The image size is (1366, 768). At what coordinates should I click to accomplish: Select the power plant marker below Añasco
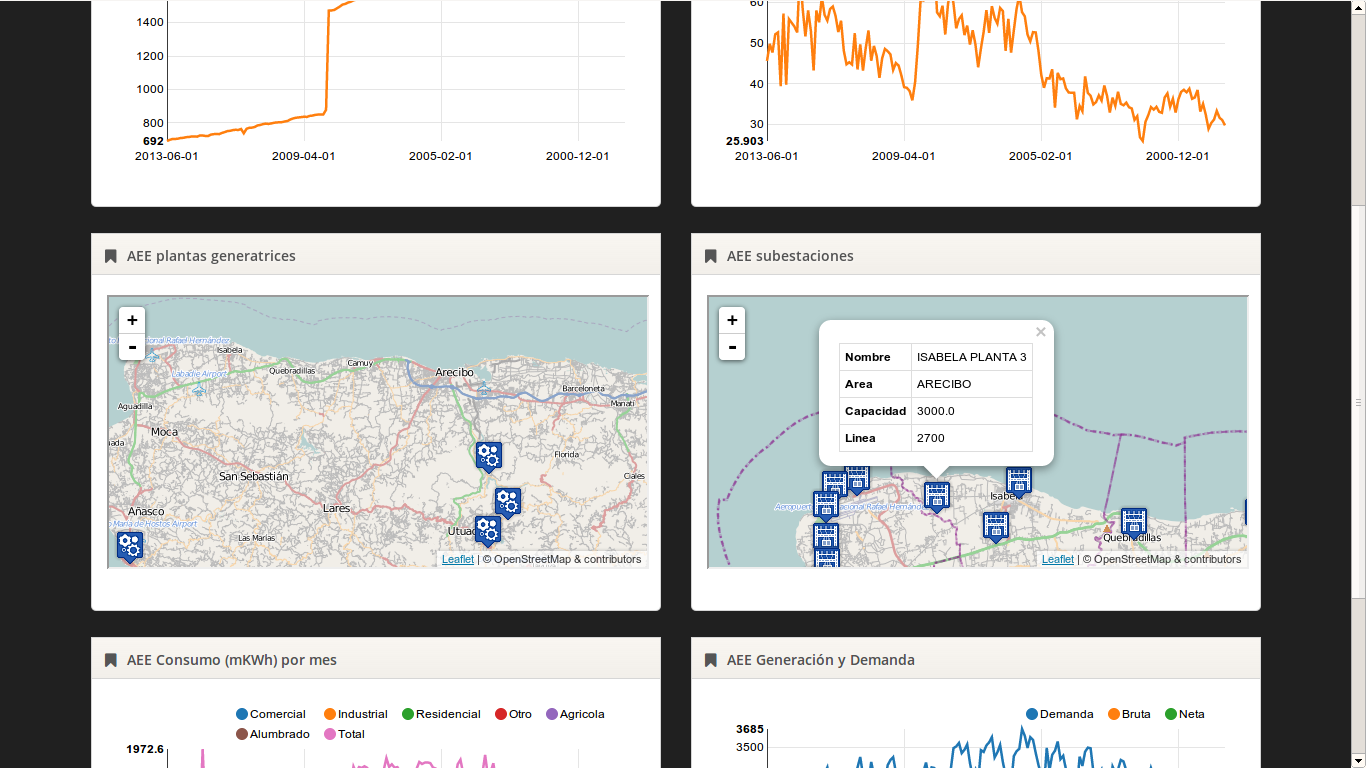pyautogui.click(x=130, y=546)
